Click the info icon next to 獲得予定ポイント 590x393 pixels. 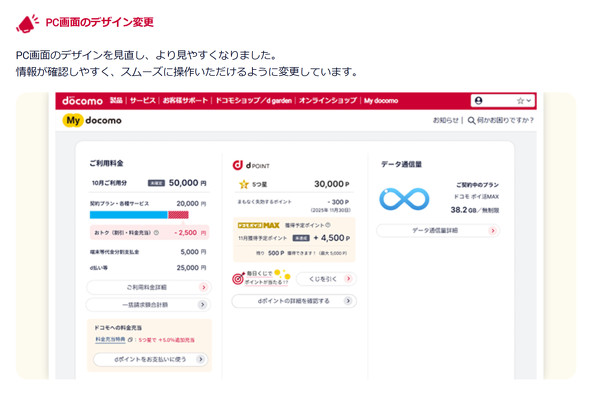pos(328,225)
